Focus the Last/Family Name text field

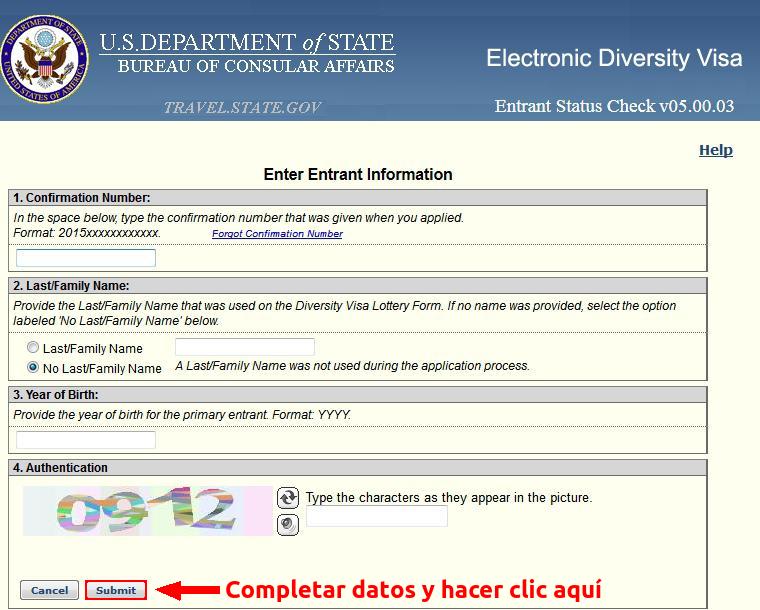pos(245,347)
